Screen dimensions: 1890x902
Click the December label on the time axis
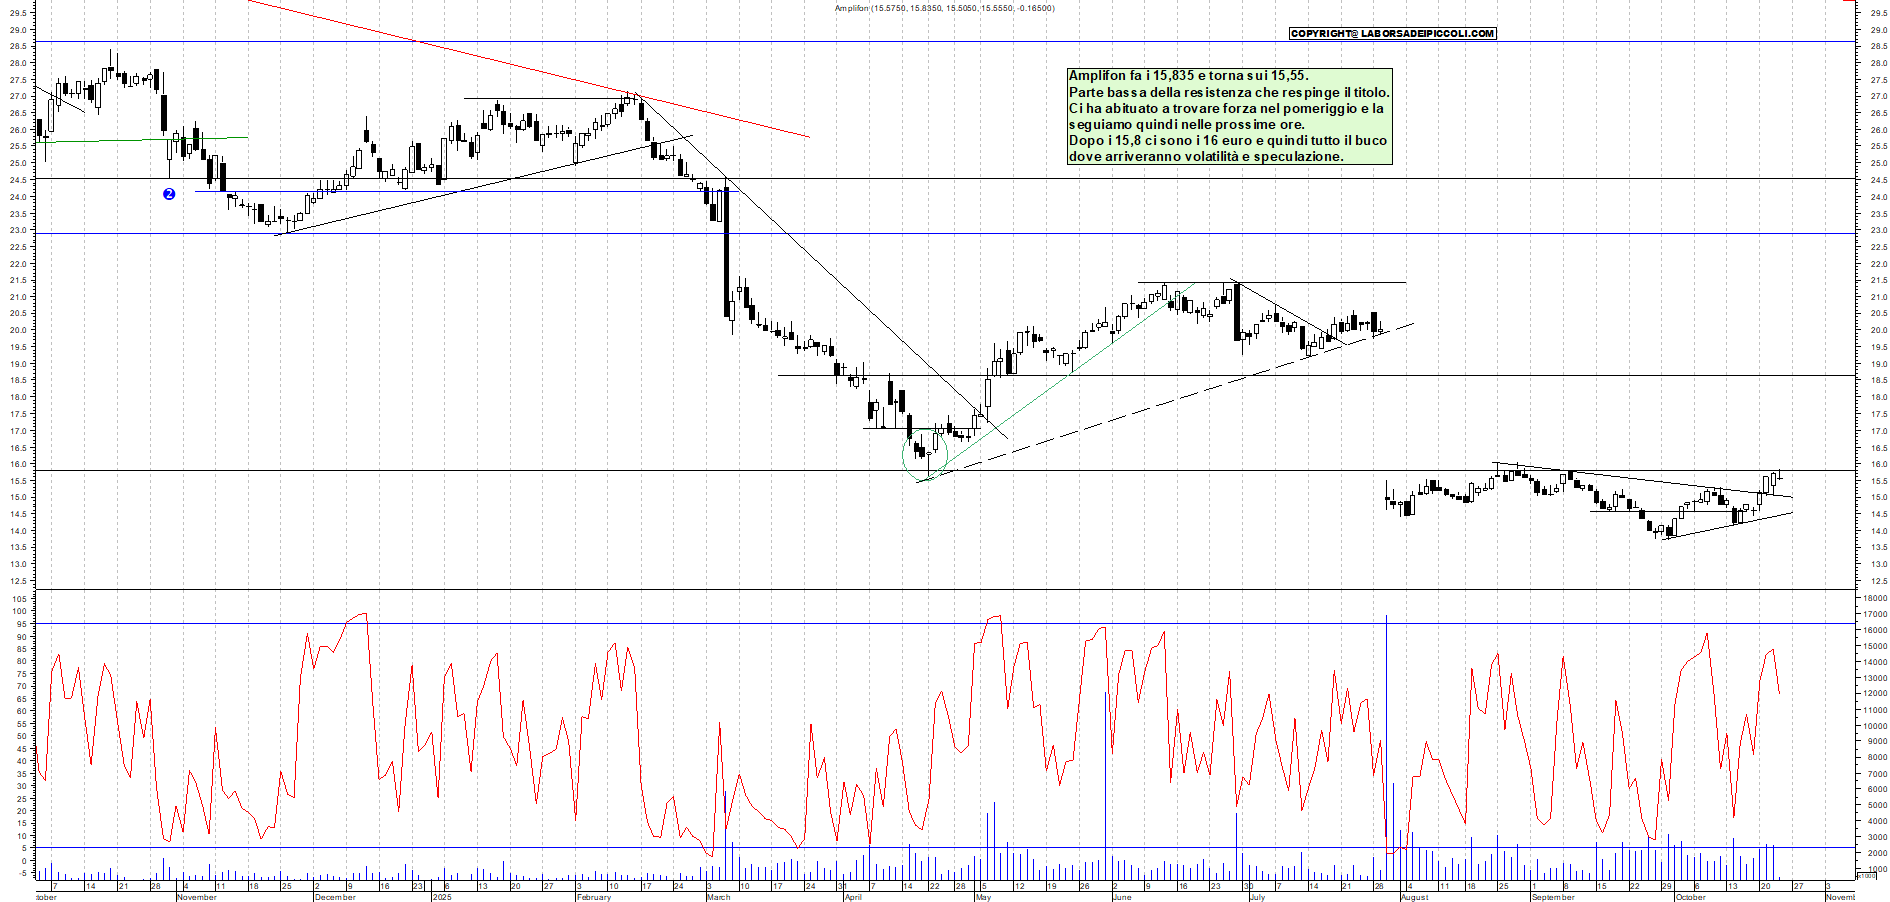point(335,897)
